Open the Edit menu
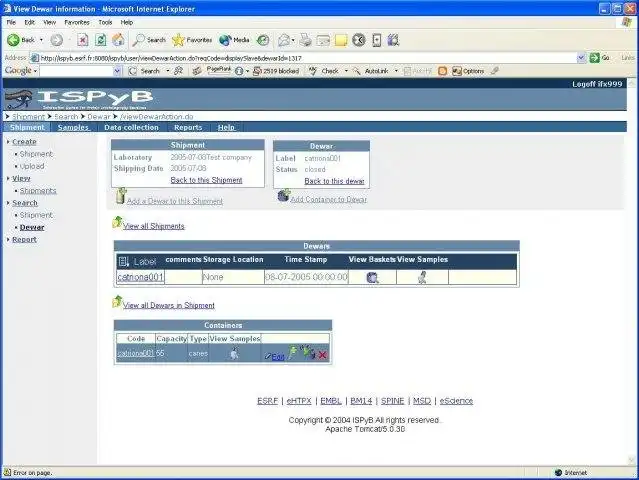The width and height of the screenshot is (639, 480). click(29, 22)
